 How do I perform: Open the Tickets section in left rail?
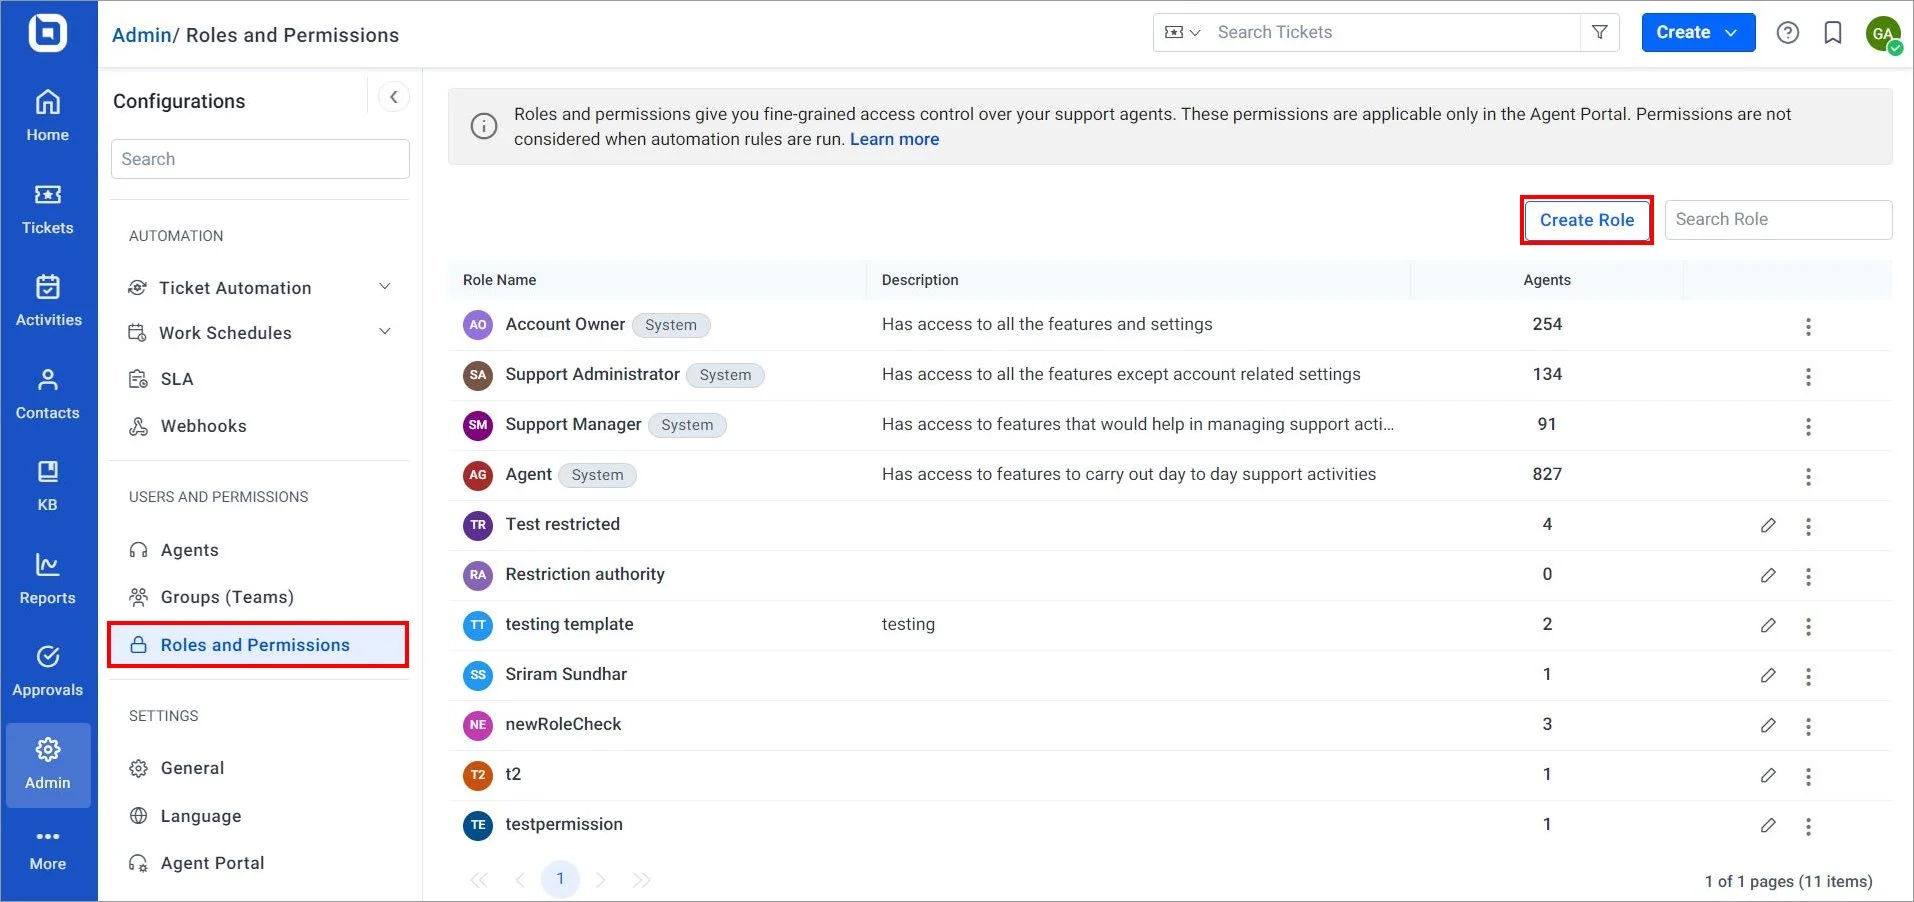coord(48,209)
